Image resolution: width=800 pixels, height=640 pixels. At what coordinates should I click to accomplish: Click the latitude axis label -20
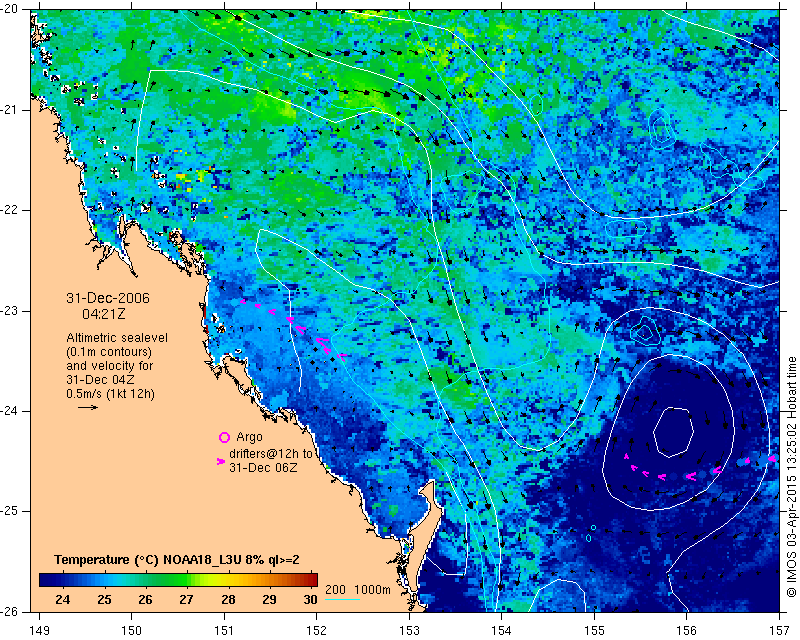tap(10, 10)
